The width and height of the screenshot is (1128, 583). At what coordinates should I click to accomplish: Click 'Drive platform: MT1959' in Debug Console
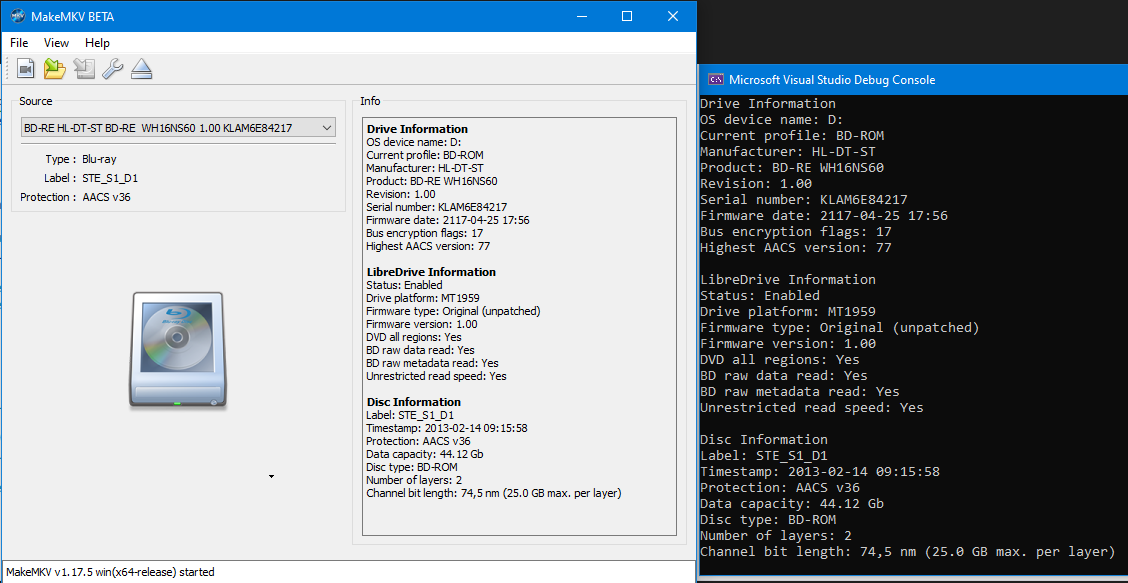788,312
